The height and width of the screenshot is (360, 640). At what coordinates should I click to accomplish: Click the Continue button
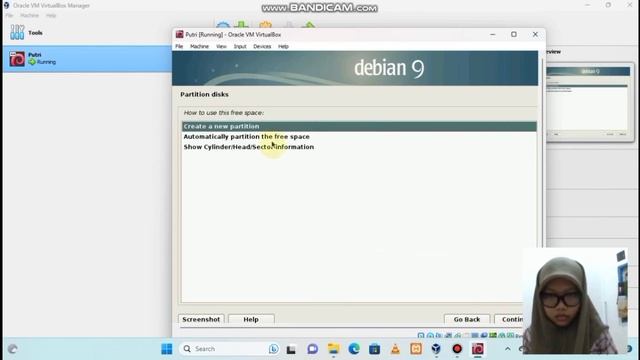tap(509, 319)
